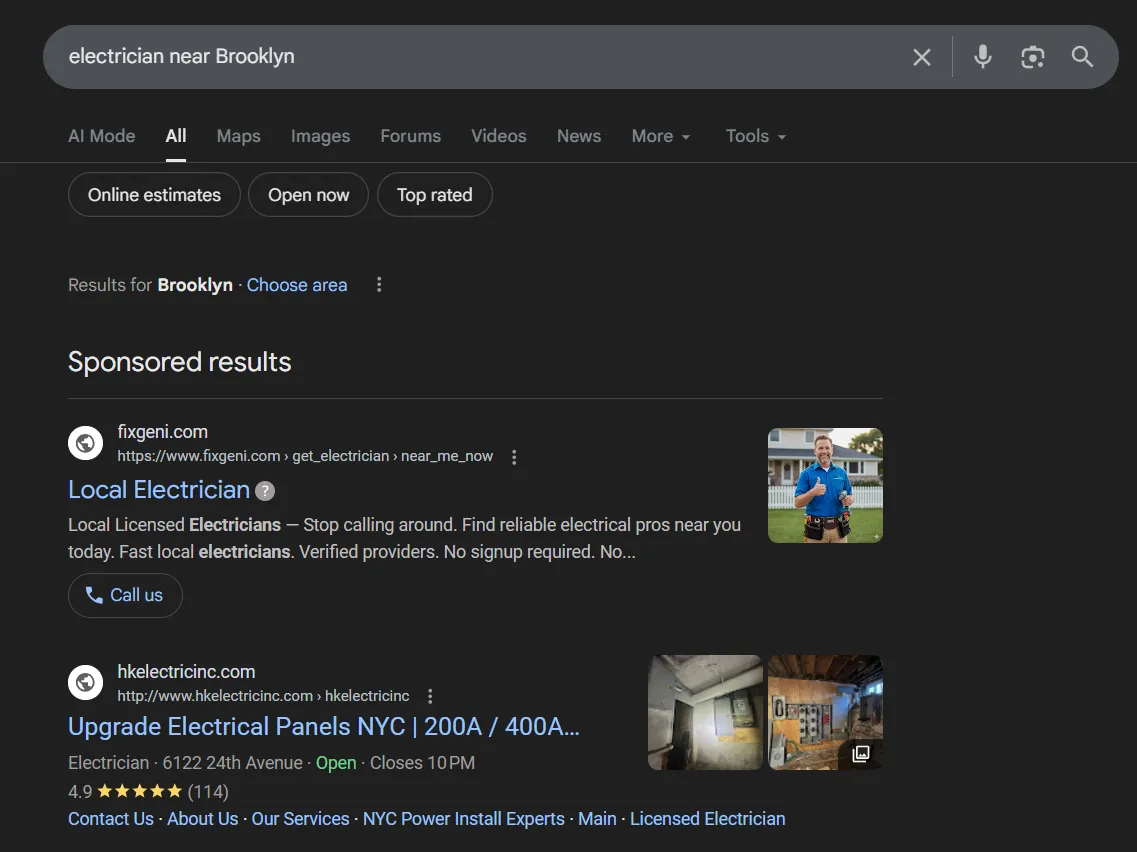Click the Our Services sitelink
1137x852 pixels.
[x=300, y=819]
